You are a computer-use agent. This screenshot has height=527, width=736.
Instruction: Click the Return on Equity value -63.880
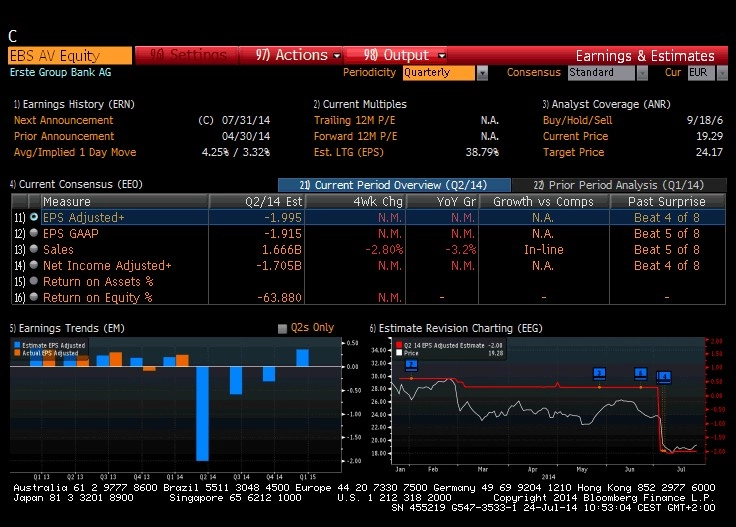click(279, 298)
